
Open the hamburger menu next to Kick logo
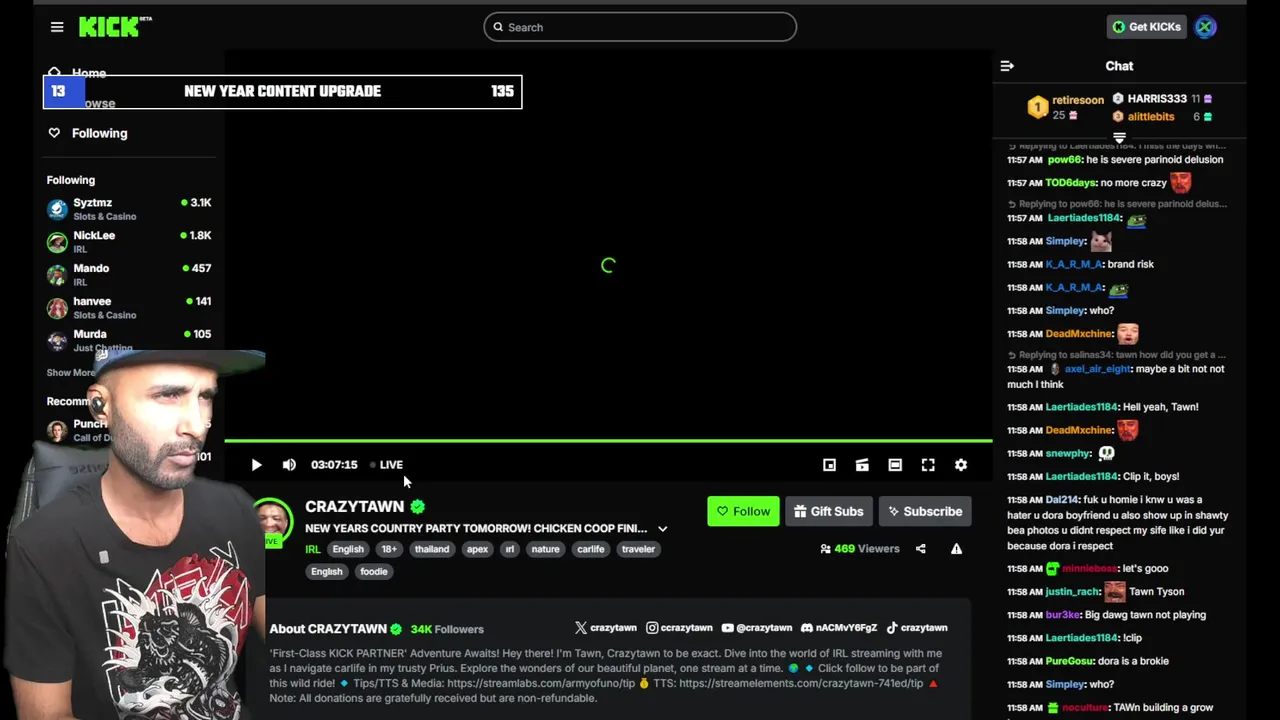pyautogui.click(x=57, y=27)
